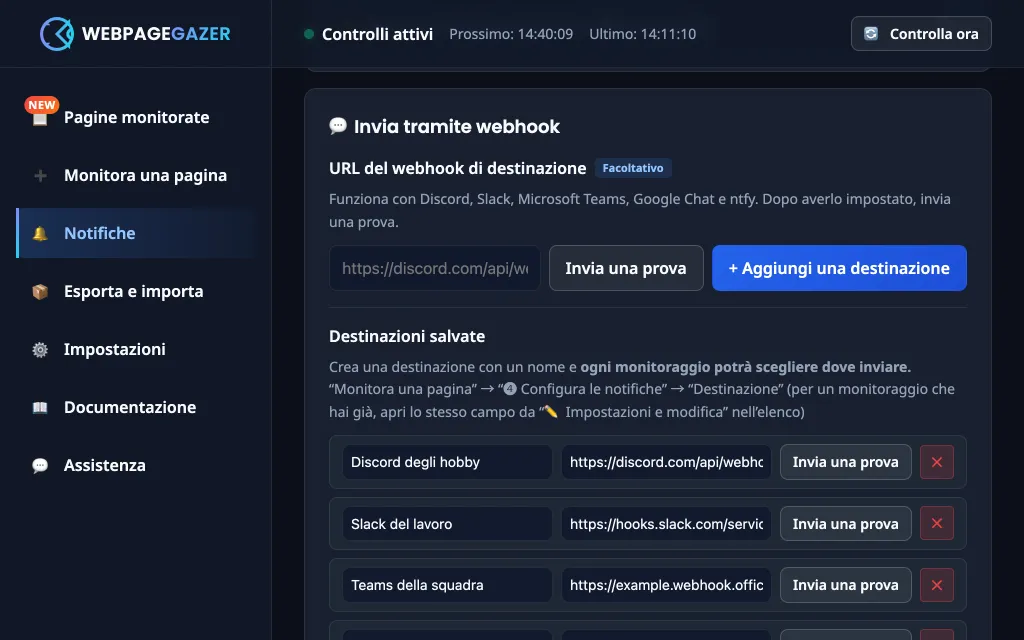
Task: Edit the hooks.slack.com URL field
Action: pos(666,524)
